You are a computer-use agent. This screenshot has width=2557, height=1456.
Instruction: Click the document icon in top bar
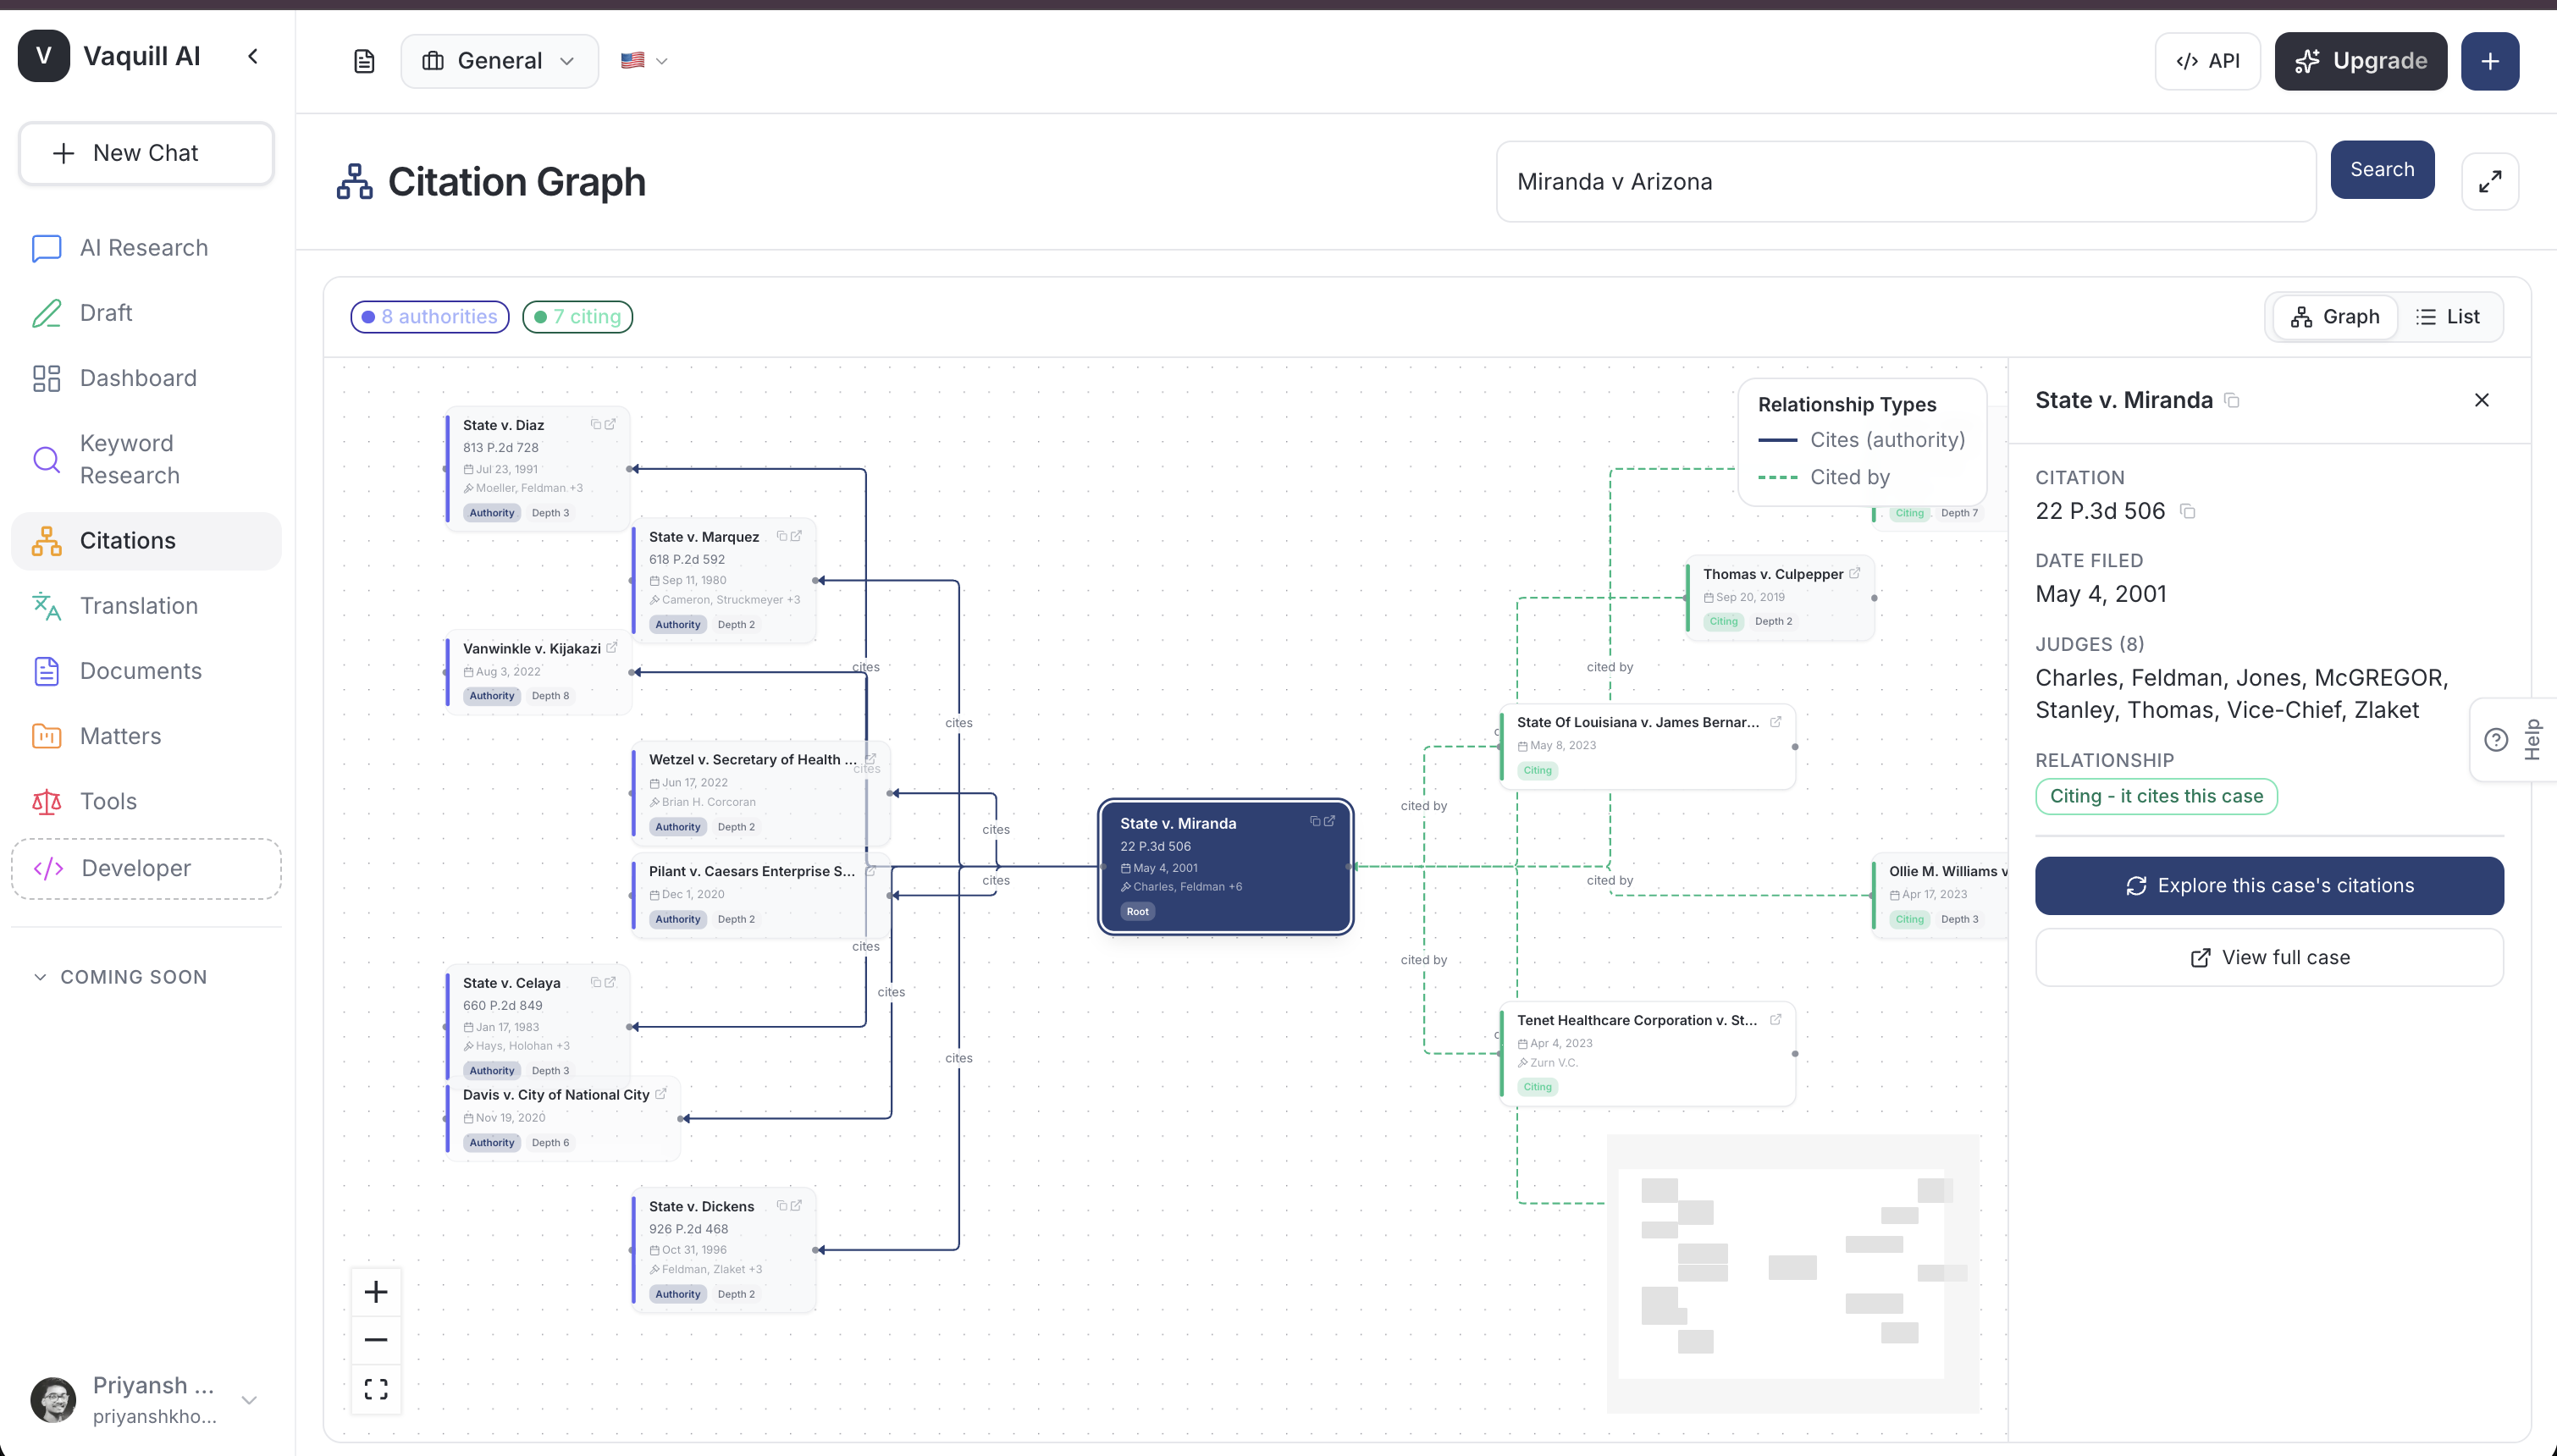364,61
